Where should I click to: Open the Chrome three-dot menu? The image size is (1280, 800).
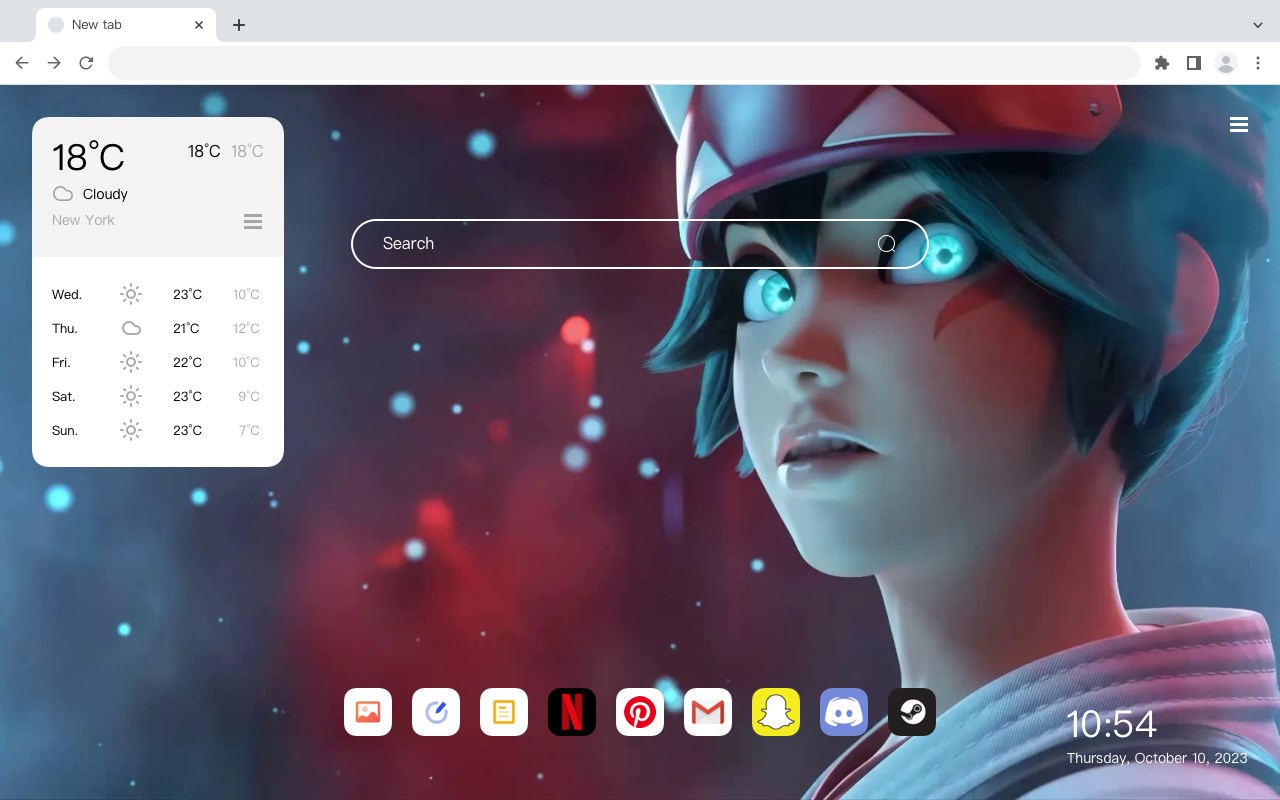pos(1258,63)
